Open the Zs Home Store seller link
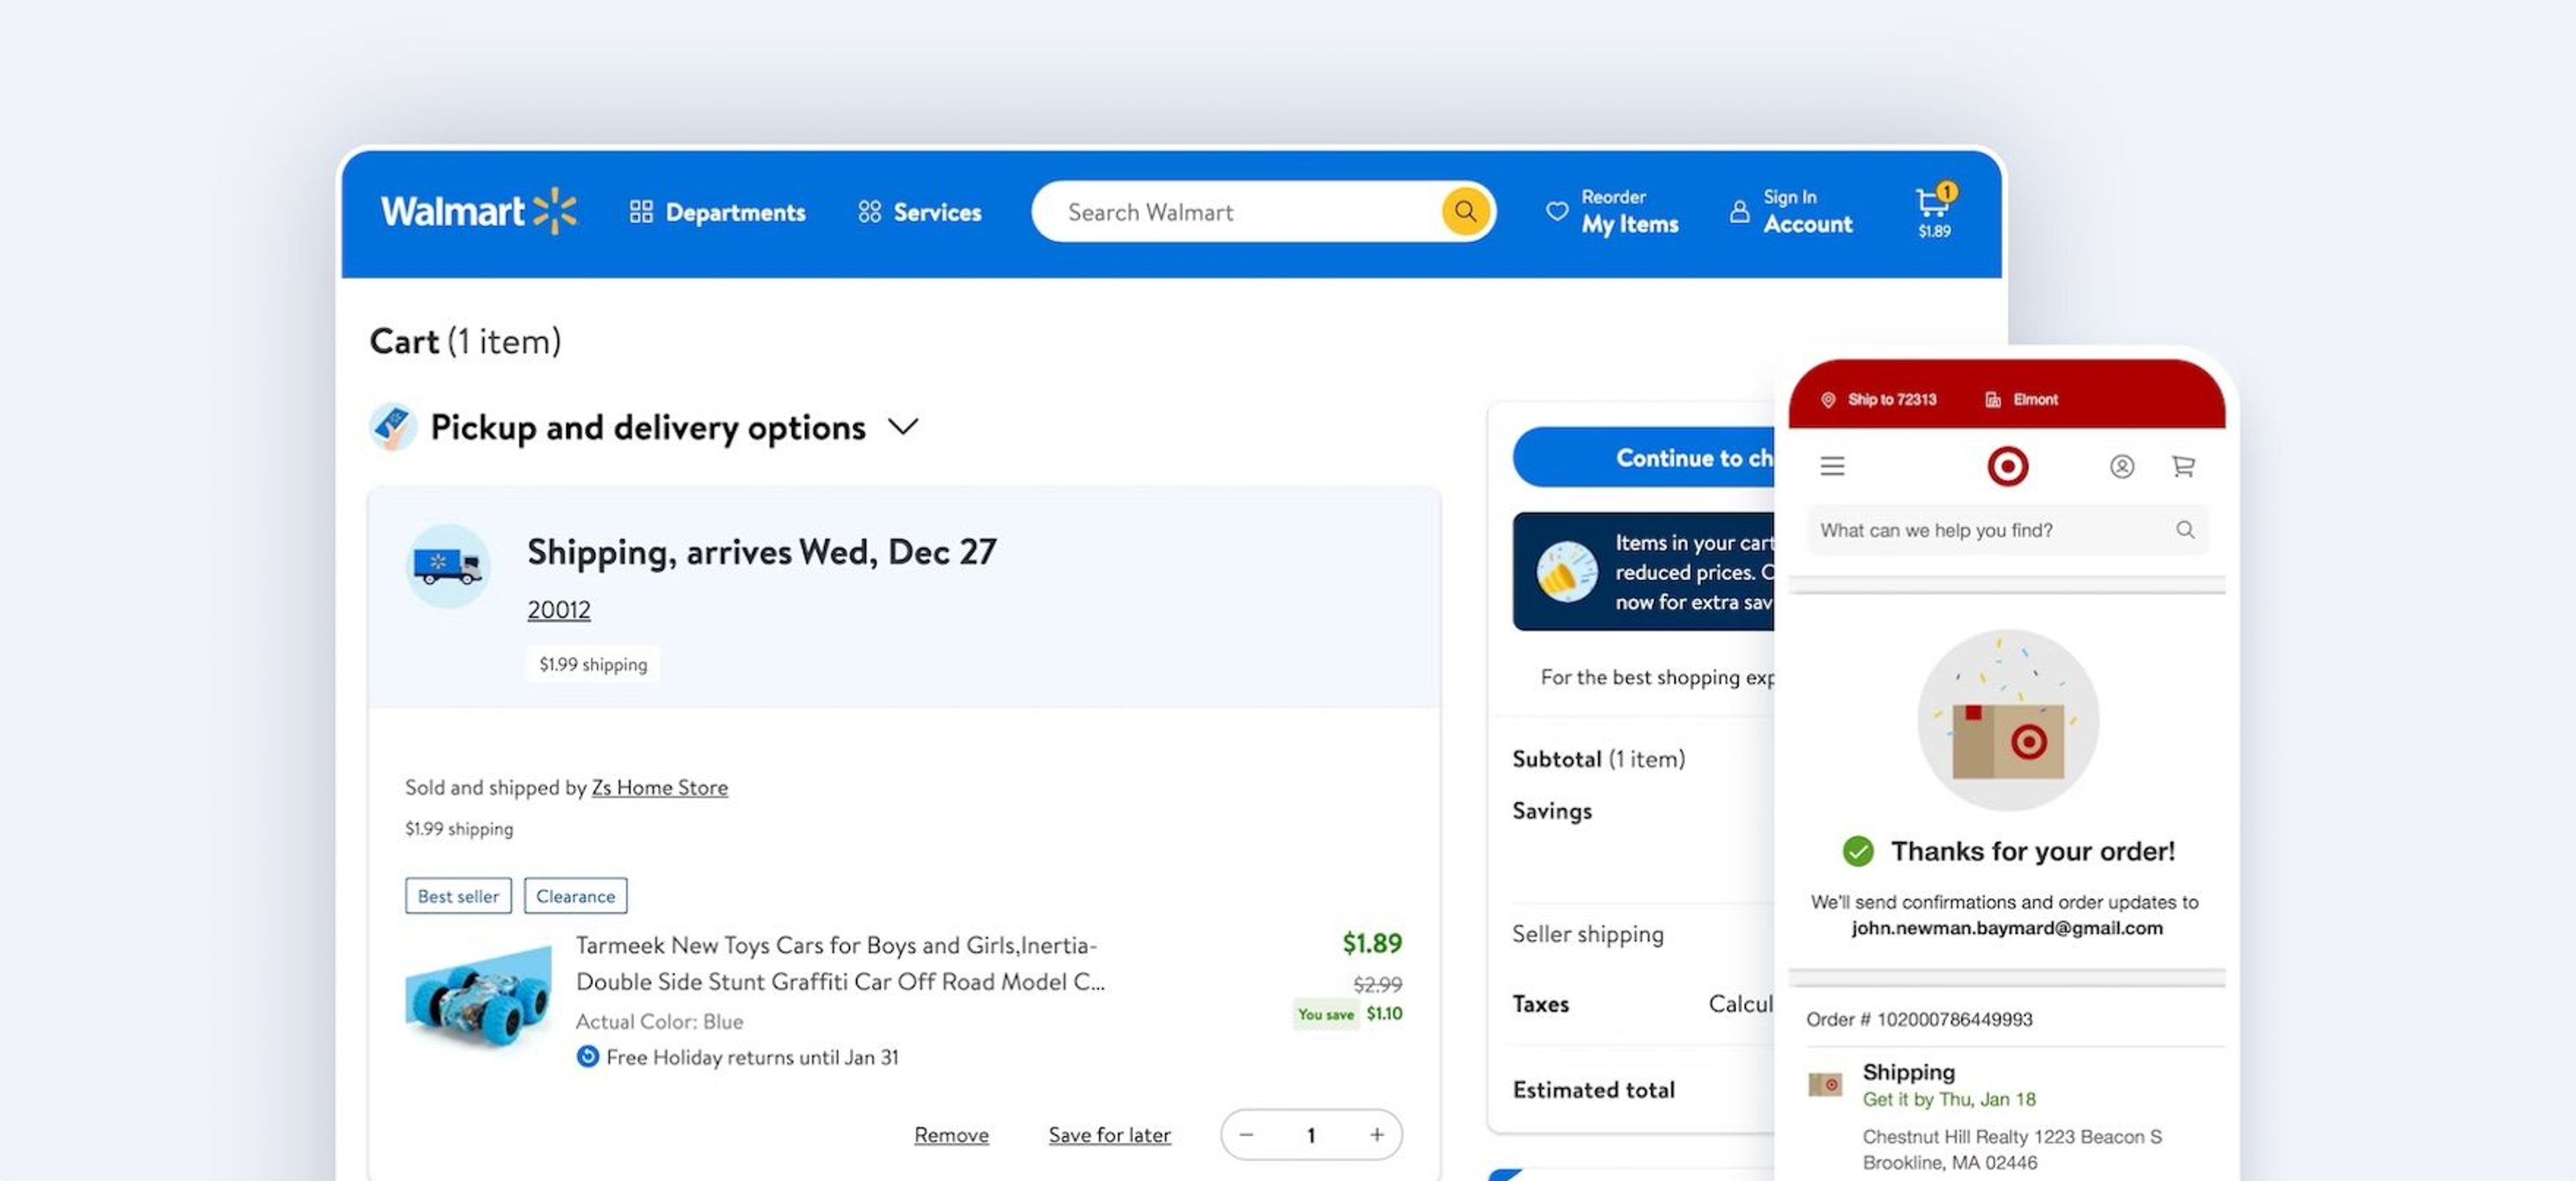Image resolution: width=2576 pixels, height=1181 pixels. pyautogui.click(x=659, y=787)
